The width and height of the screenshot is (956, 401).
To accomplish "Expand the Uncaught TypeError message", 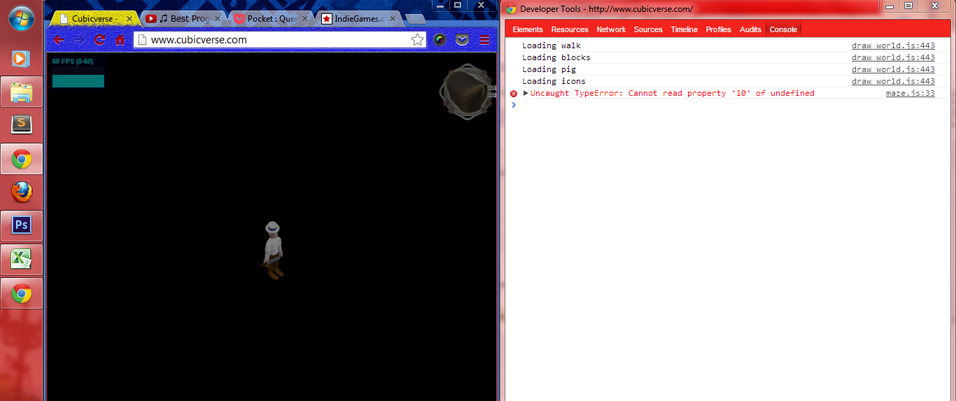I will 526,93.
